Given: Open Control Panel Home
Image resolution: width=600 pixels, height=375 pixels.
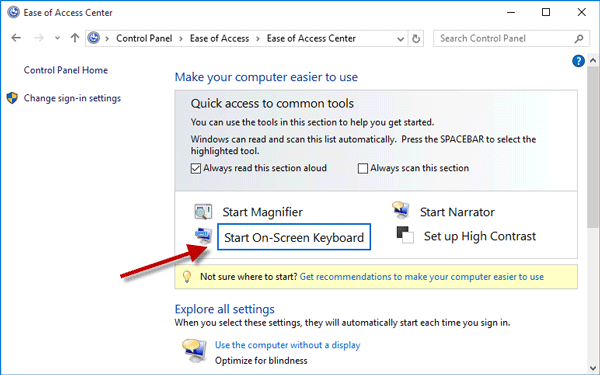Looking at the screenshot, I should pyautogui.click(x=66, y=70).
